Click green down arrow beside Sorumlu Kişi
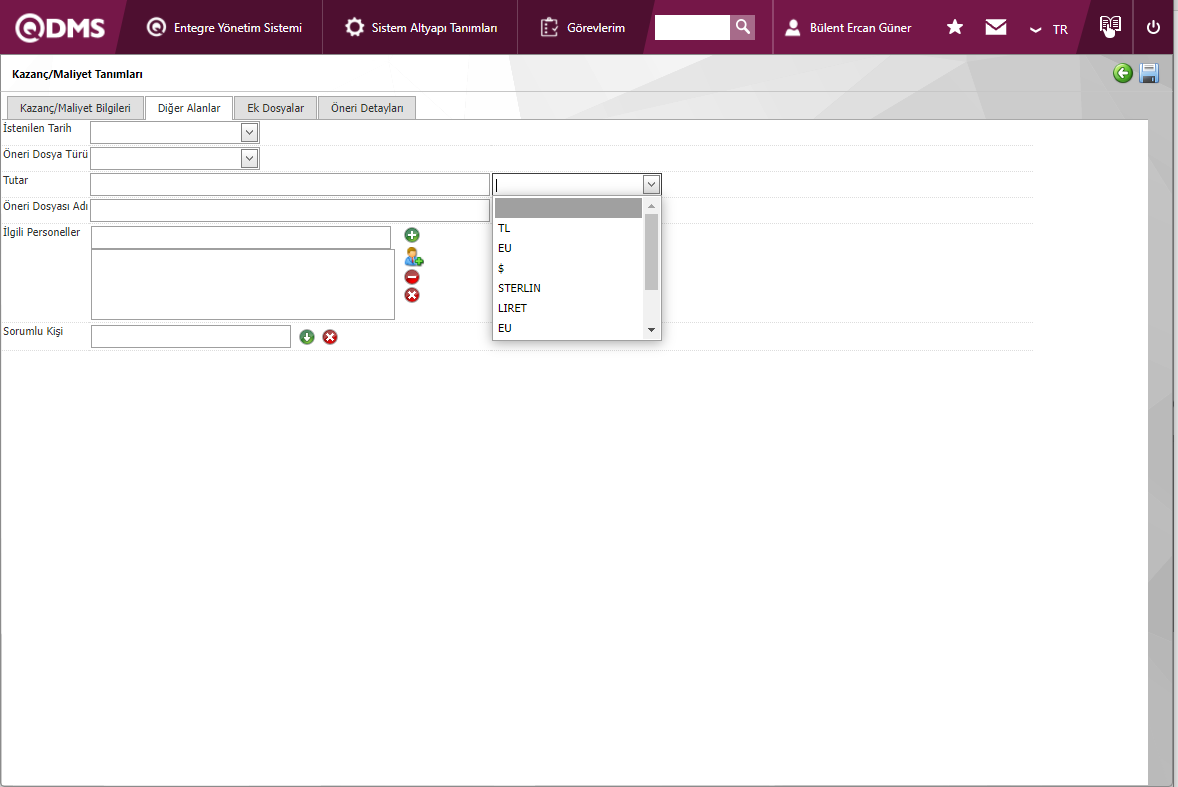Screen dimensions: 1178x787 point(307,337)
